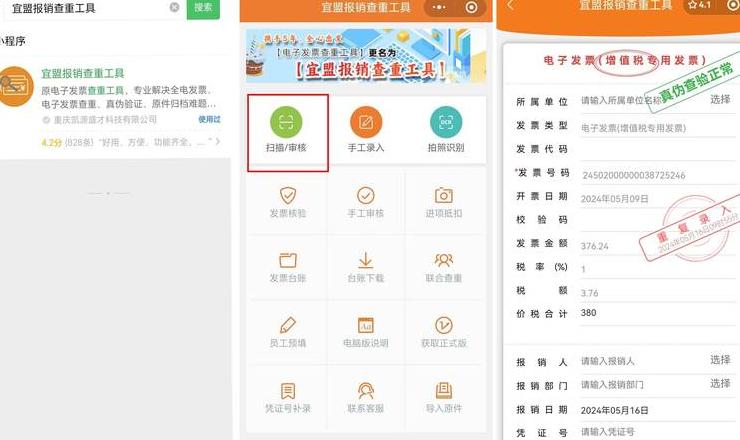This screenshot has height=440, width=740.
Task: Close the mini program via circle icon
Action: tap(471, 7)
